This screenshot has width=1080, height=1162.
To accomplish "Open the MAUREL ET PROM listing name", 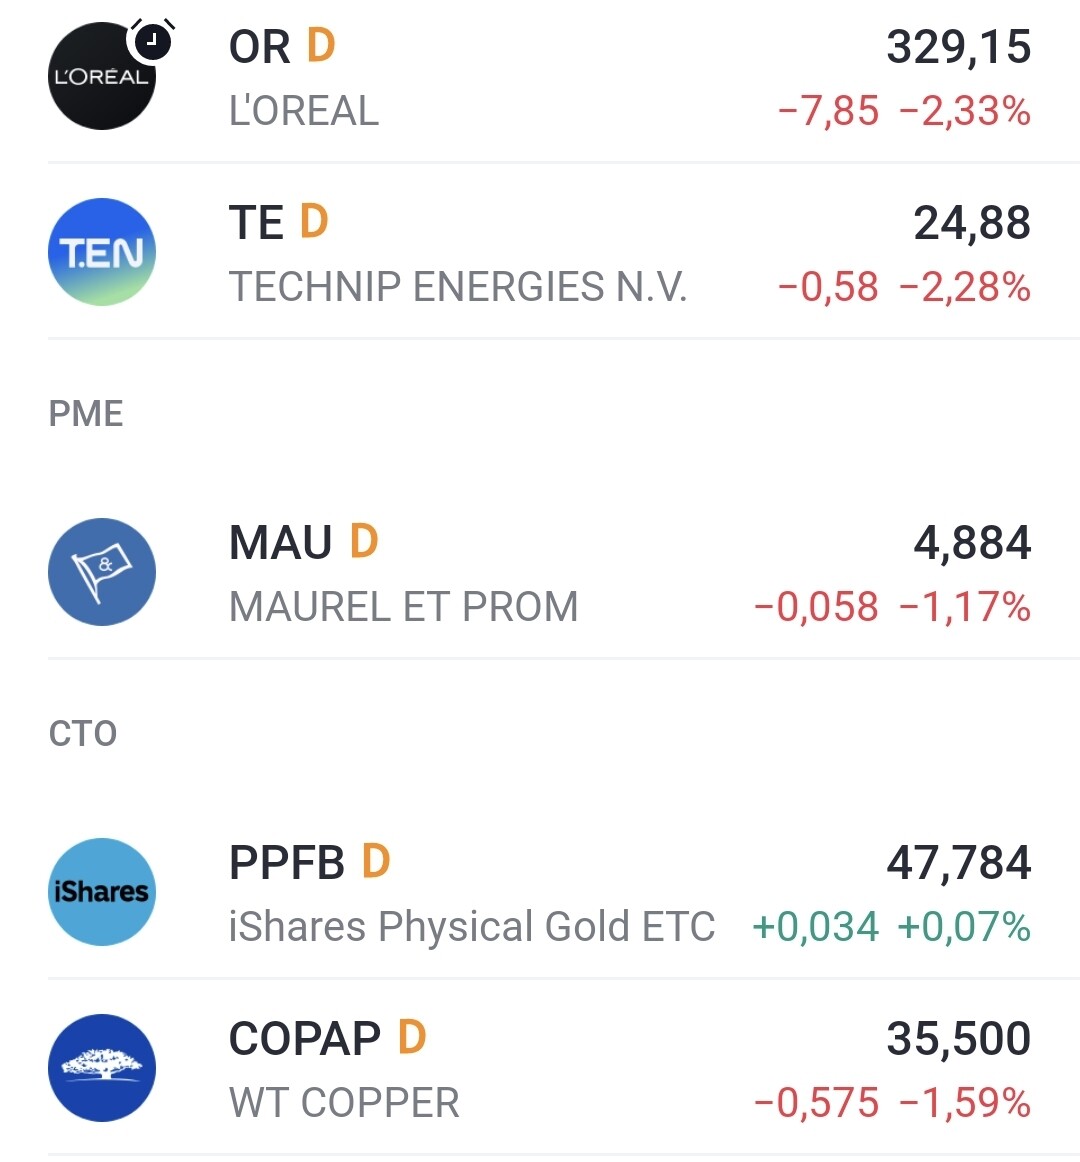I will tap(403, 607).
